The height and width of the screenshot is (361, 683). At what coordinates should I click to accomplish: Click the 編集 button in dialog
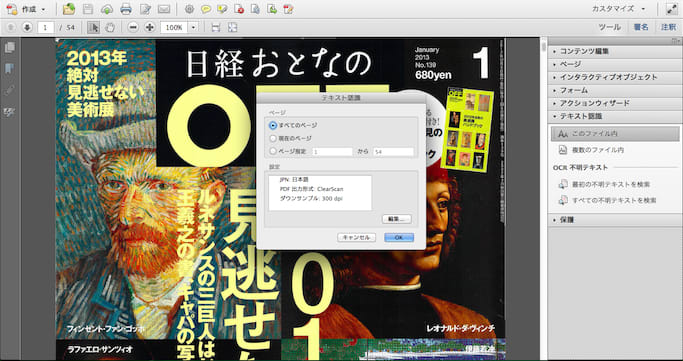(396, 219)
